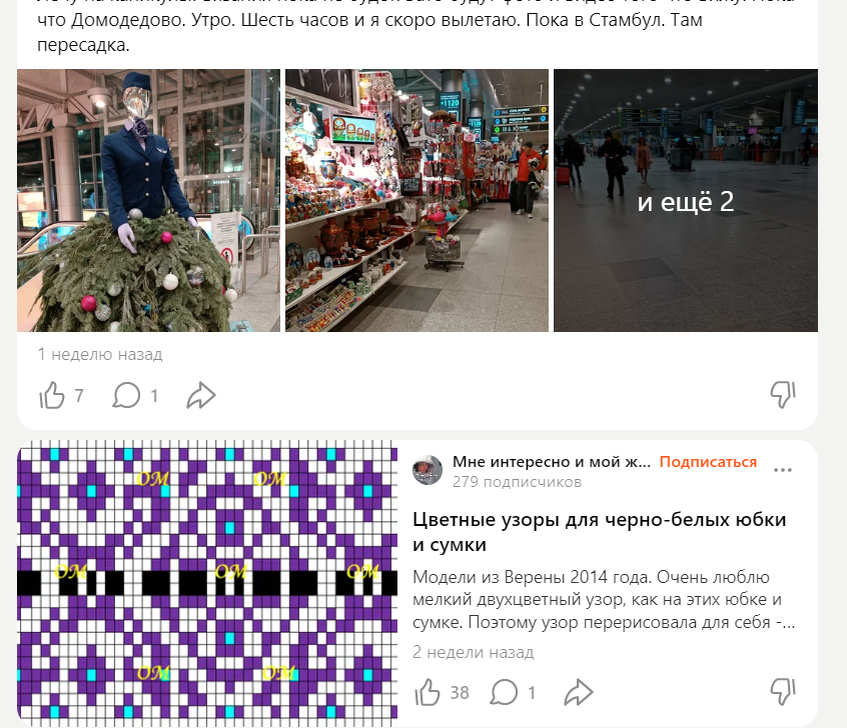Open channel name Мне интересно и мой ж...

tap(552, 462)
